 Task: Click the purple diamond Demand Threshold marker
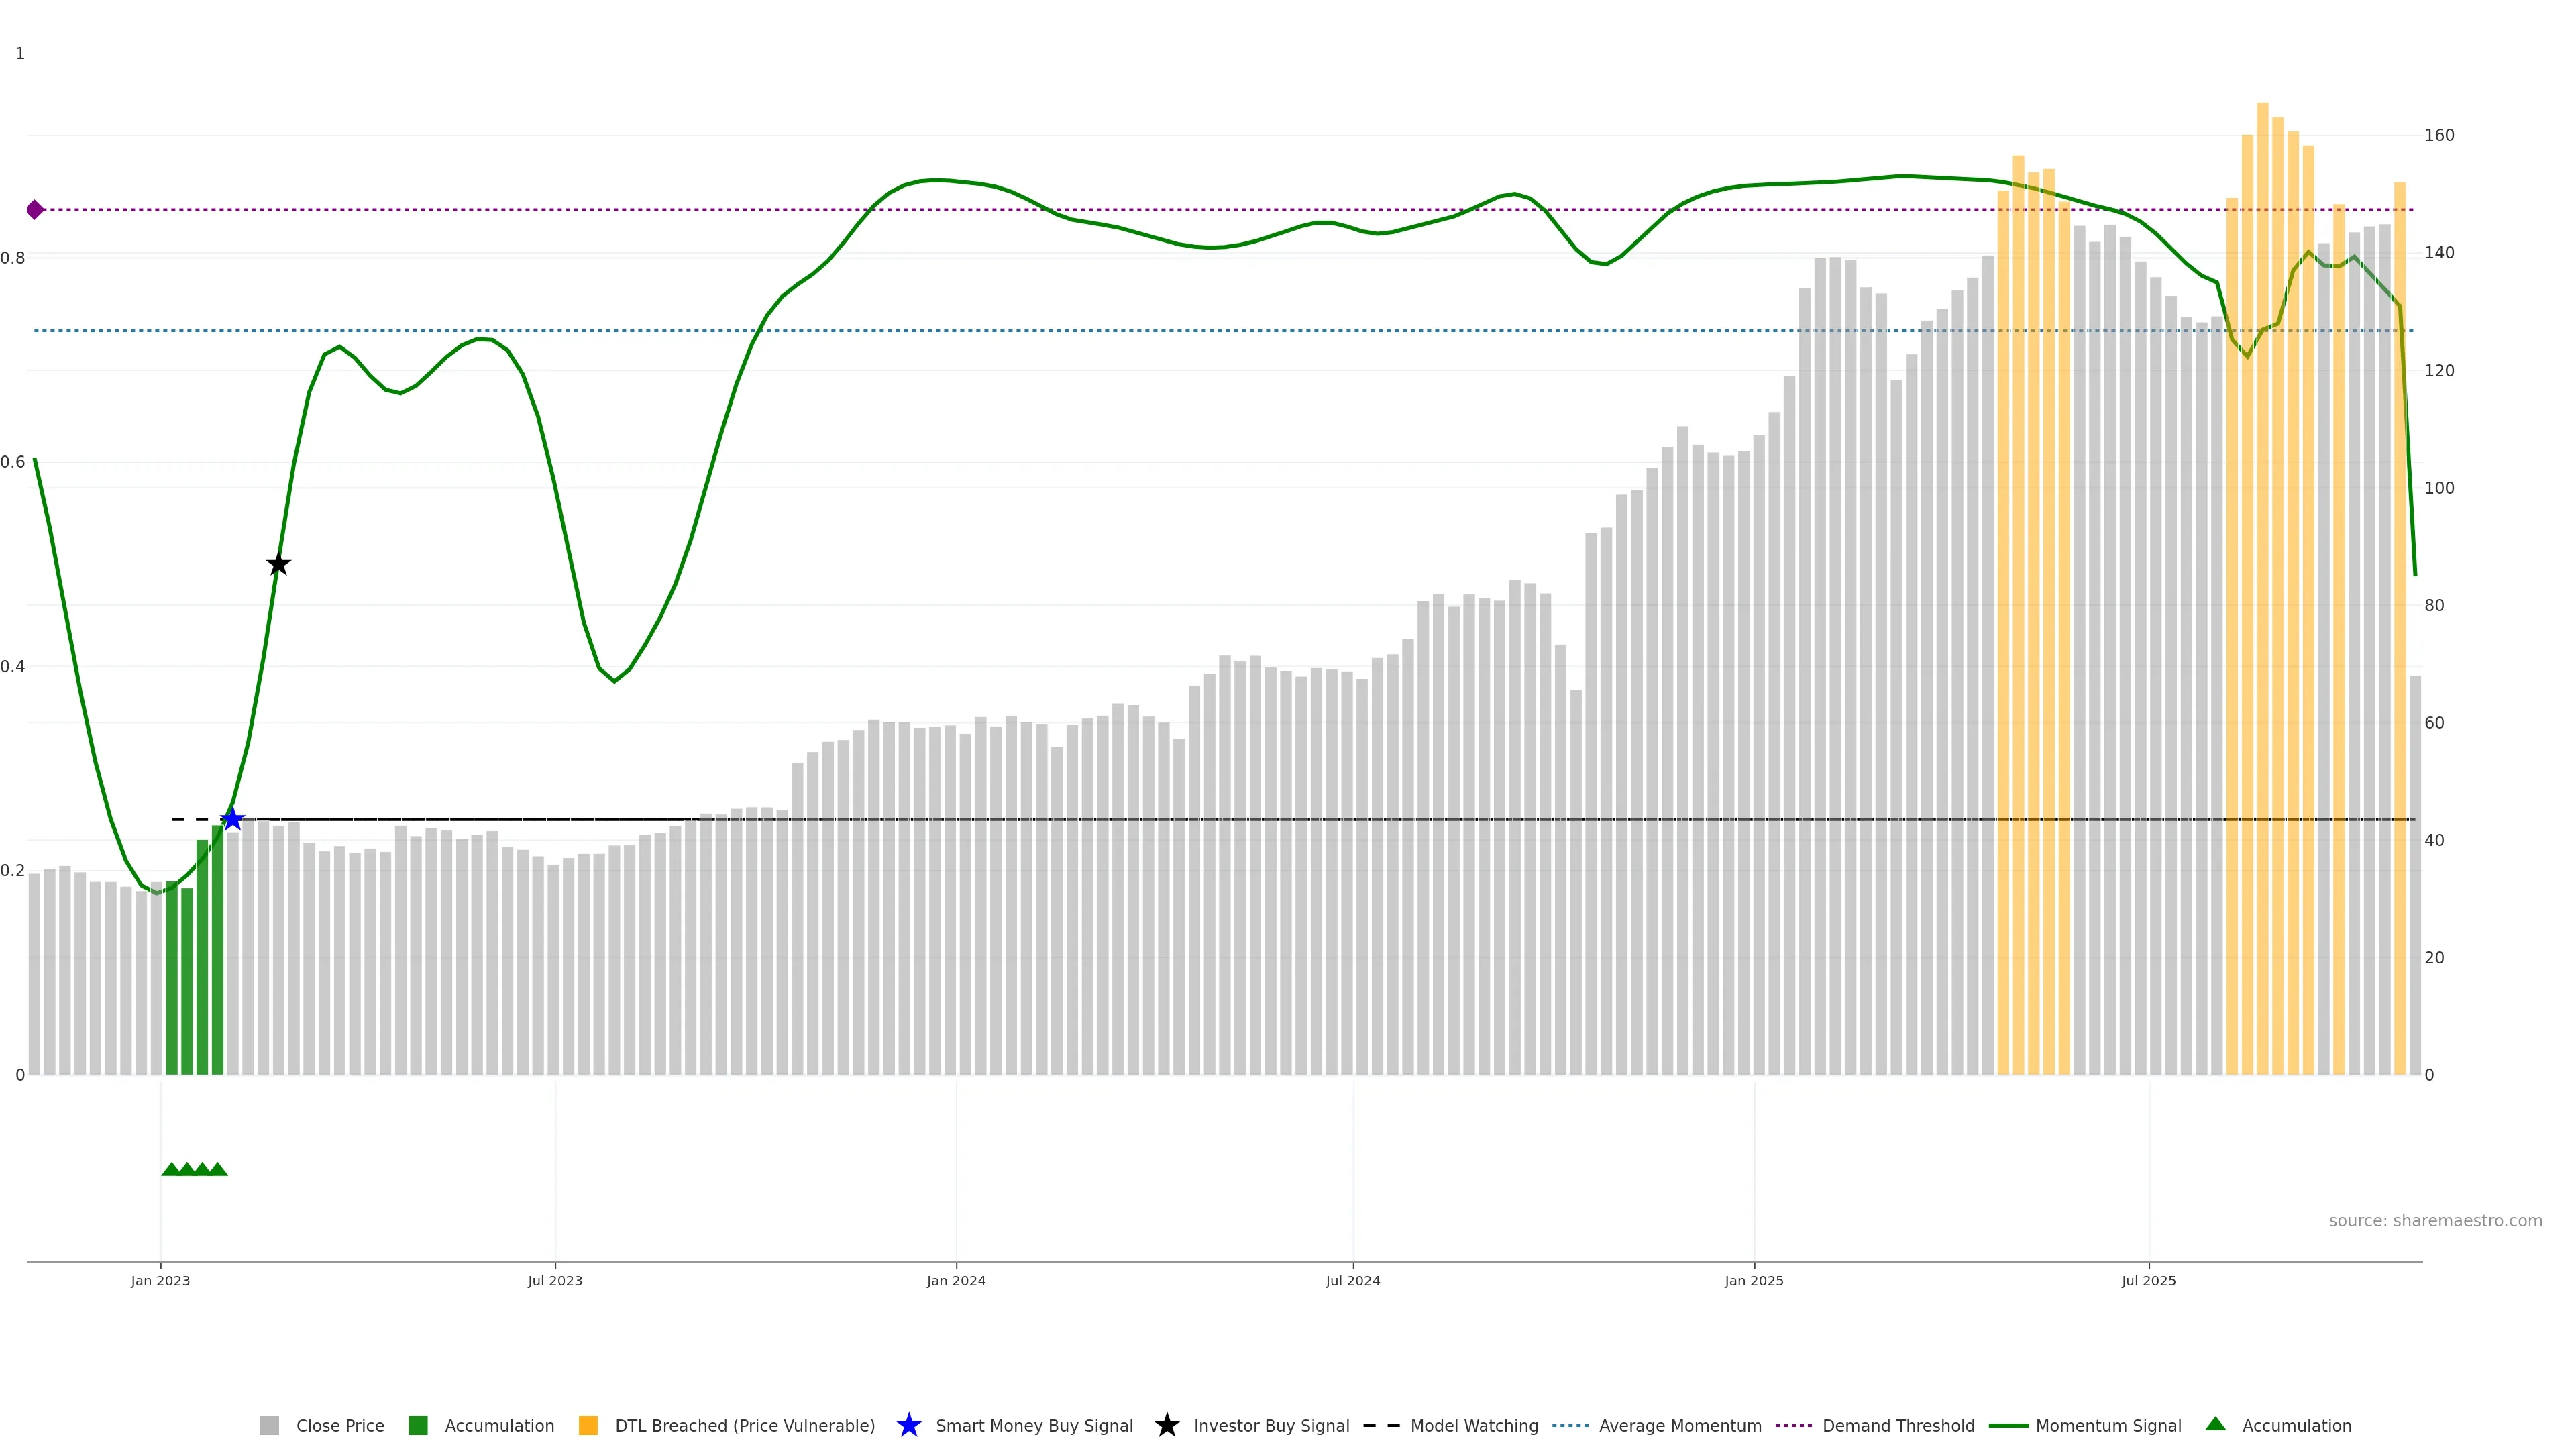(x=35, y=210)
